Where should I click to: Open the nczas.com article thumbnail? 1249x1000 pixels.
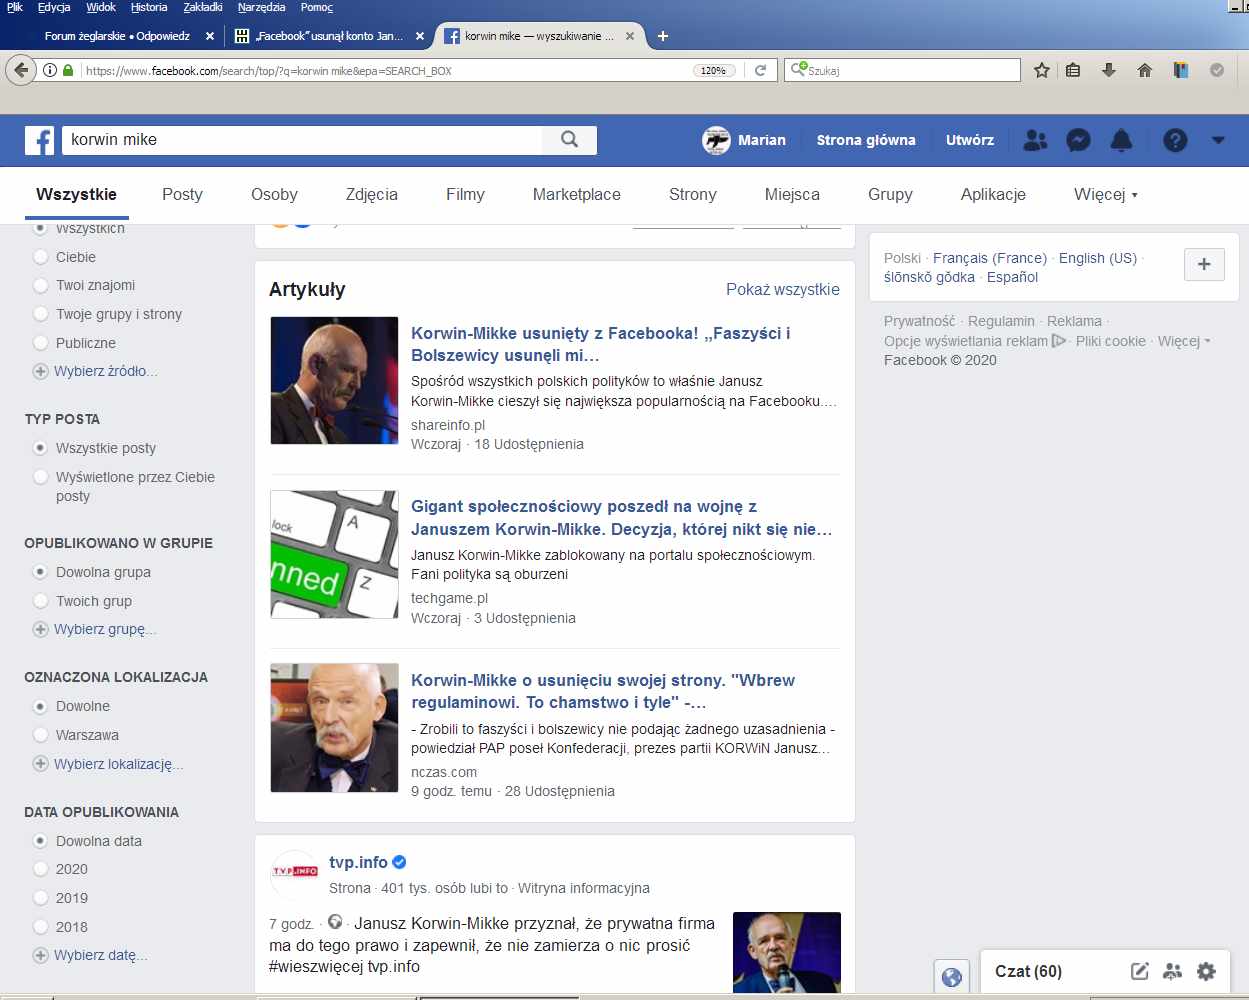click(335, 728)
